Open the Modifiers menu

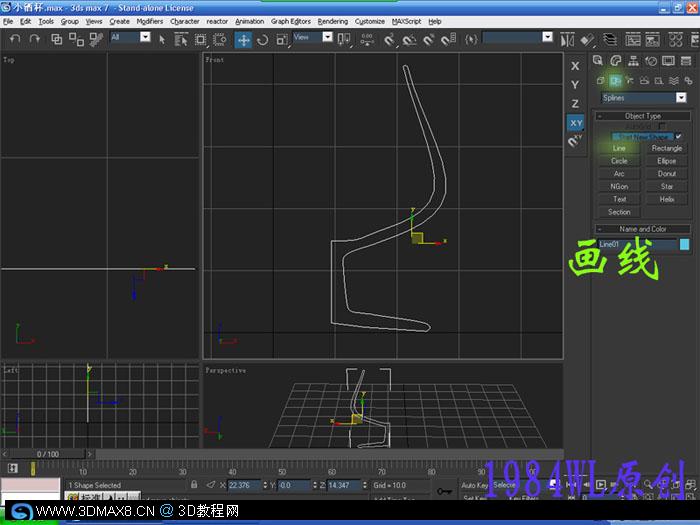tap(150, 21)
